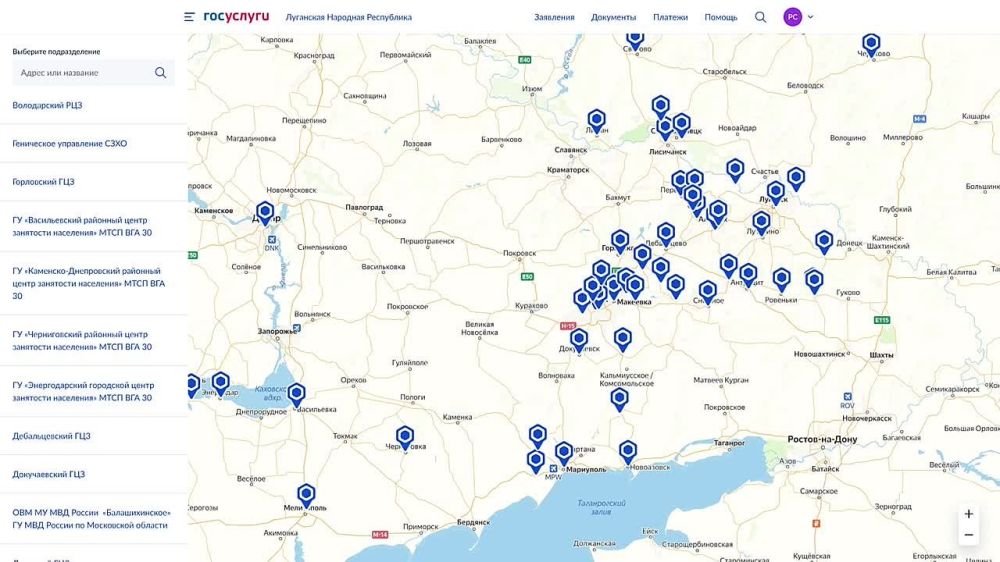Expand the user profile dropdown arrow

810,17
